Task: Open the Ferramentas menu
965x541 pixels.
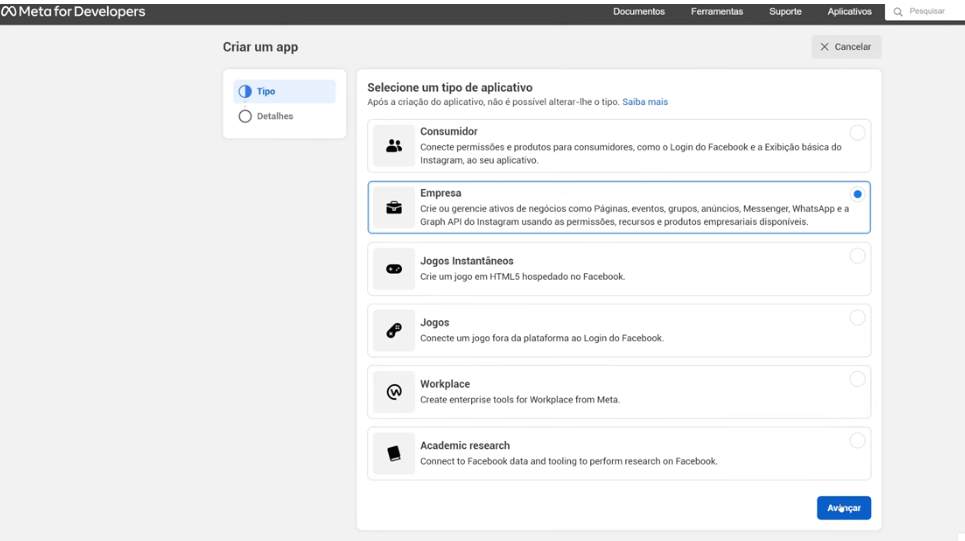Action: click(716, 12)
